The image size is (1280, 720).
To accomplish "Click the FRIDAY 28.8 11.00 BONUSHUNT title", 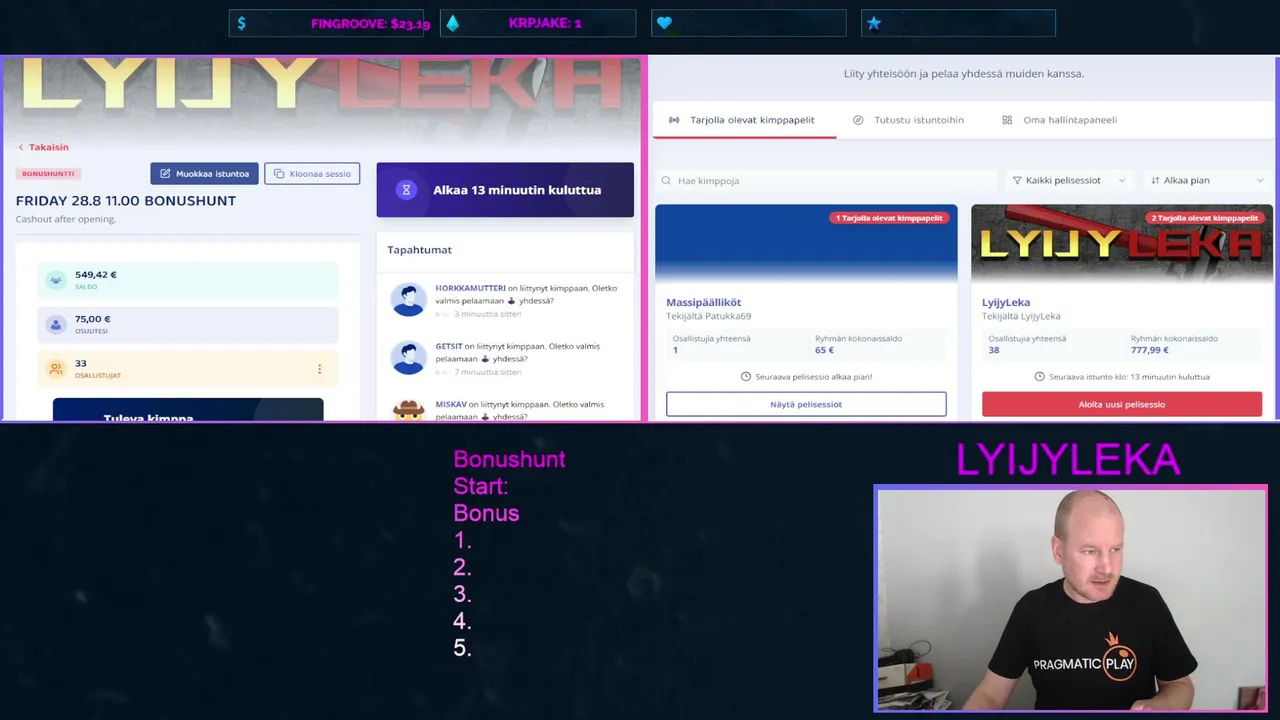I will [126, 201].
